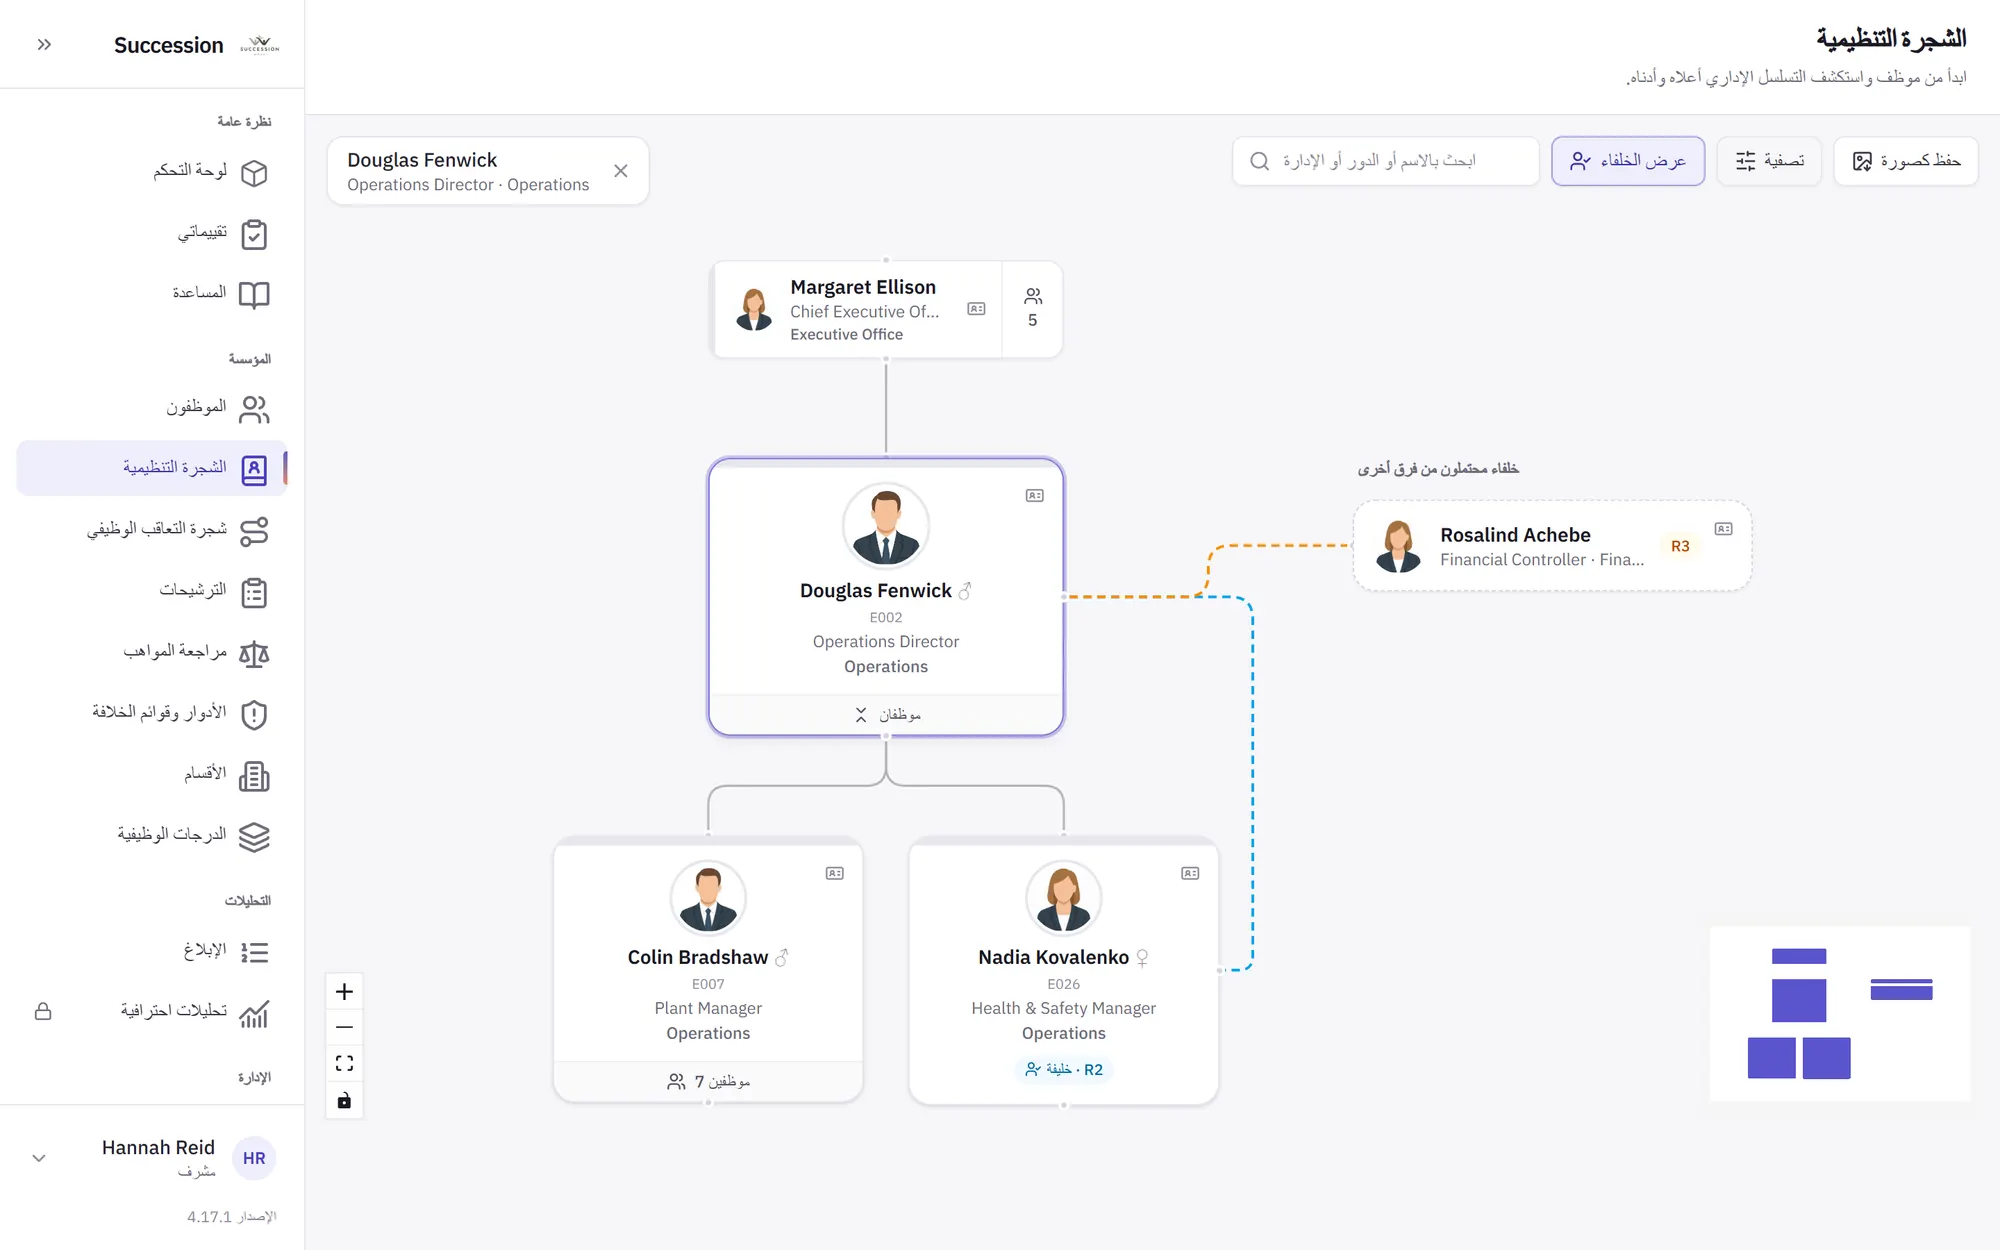Zoom out the org chart with minus
The height and width of the screenshot is (1250, 2000).
pyautogui.click(x=344, y=1028)
